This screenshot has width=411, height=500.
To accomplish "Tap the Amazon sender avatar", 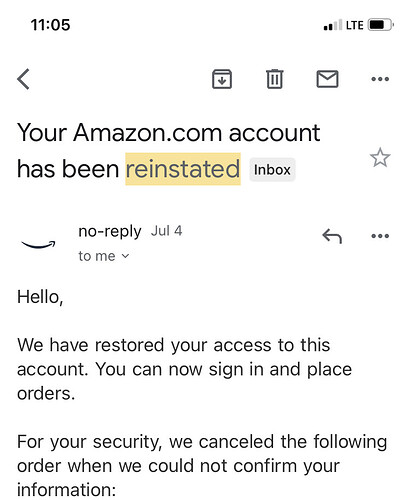I will pyautogui.click(x=38, y=244).
